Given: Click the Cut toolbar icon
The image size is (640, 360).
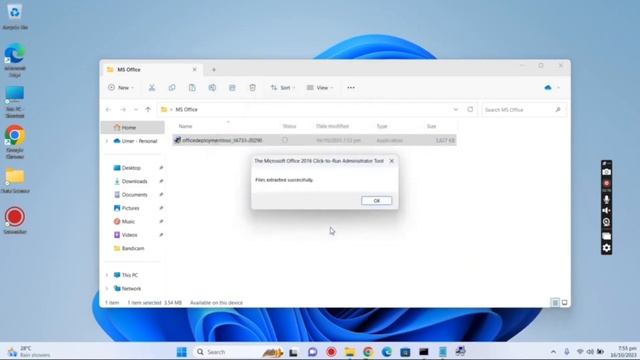Looking at the screenshot, I should pyautogui.click(x=151, y=88).
